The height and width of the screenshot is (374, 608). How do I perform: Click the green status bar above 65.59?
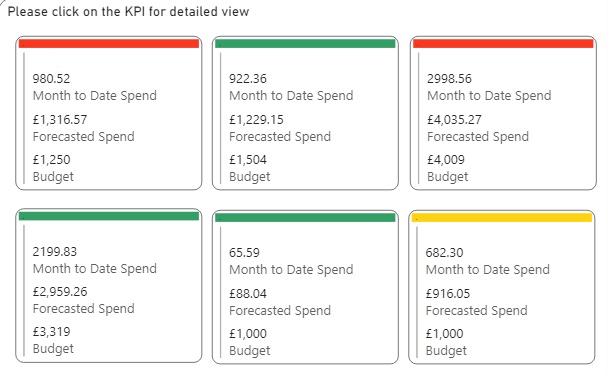[305, 217]
